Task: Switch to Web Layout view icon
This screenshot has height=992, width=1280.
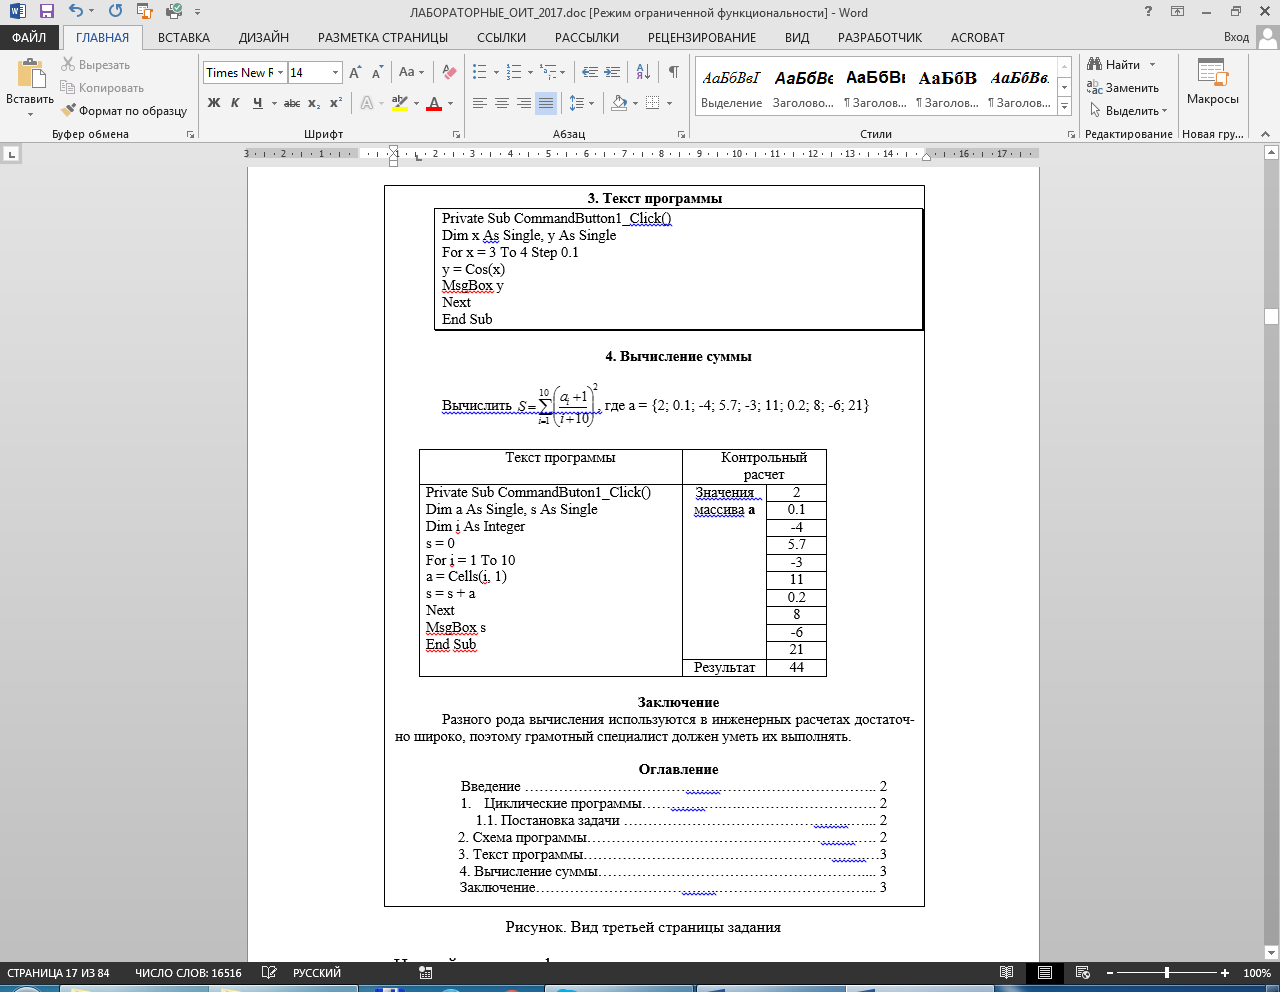Action: (1083, 973)
